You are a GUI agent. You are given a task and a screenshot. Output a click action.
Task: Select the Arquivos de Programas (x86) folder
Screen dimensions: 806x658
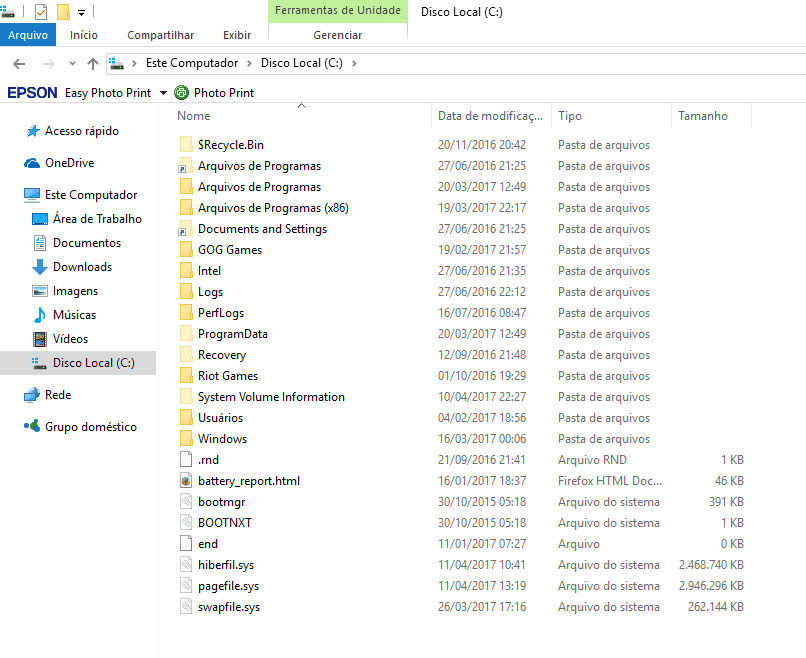tap(272, 208)
